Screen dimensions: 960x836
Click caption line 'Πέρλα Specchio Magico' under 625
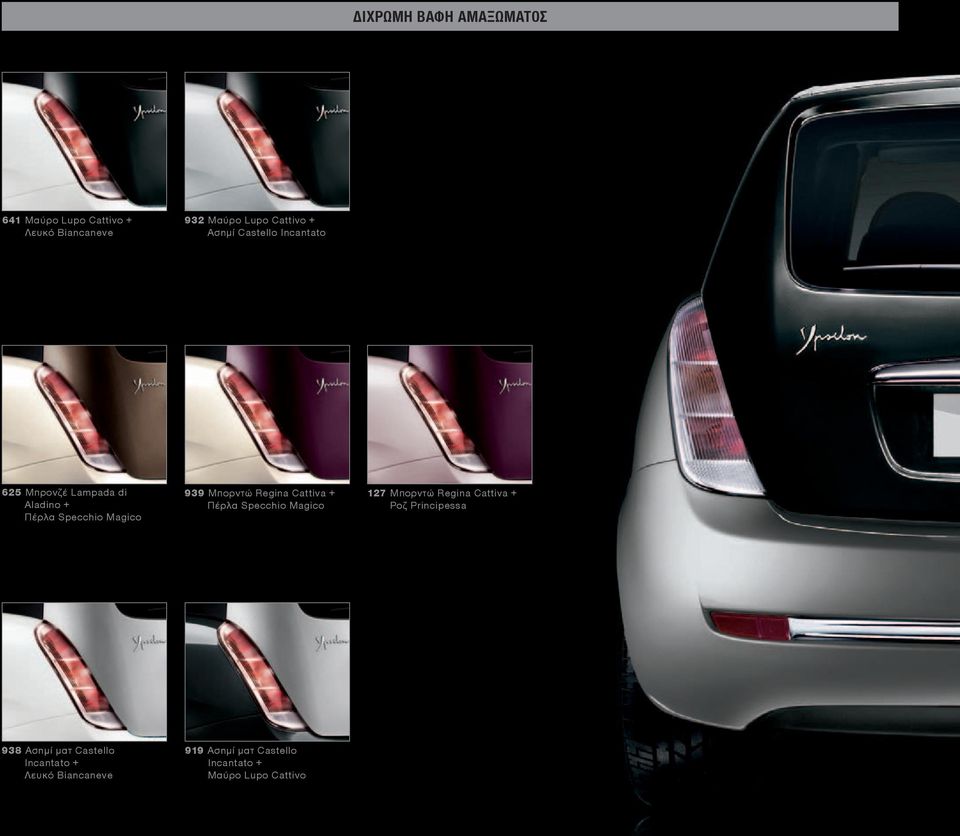[x=83, y=518]
